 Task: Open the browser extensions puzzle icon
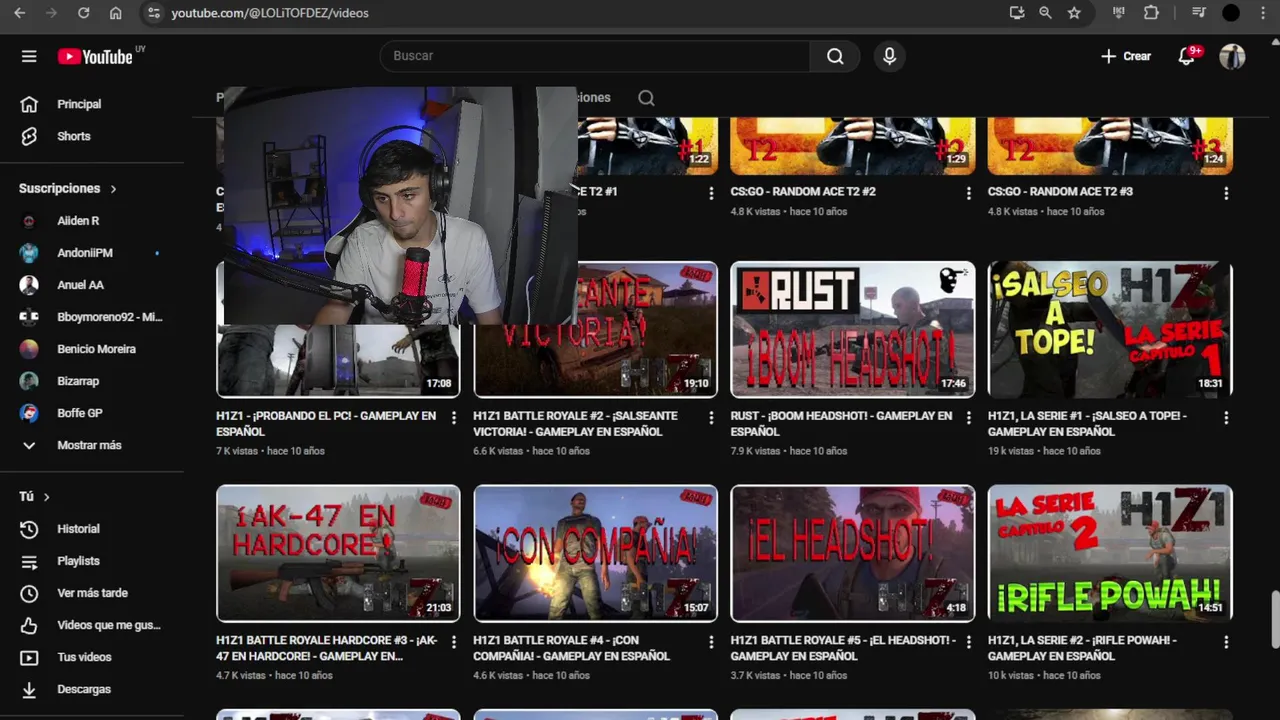click(1151, 13)
